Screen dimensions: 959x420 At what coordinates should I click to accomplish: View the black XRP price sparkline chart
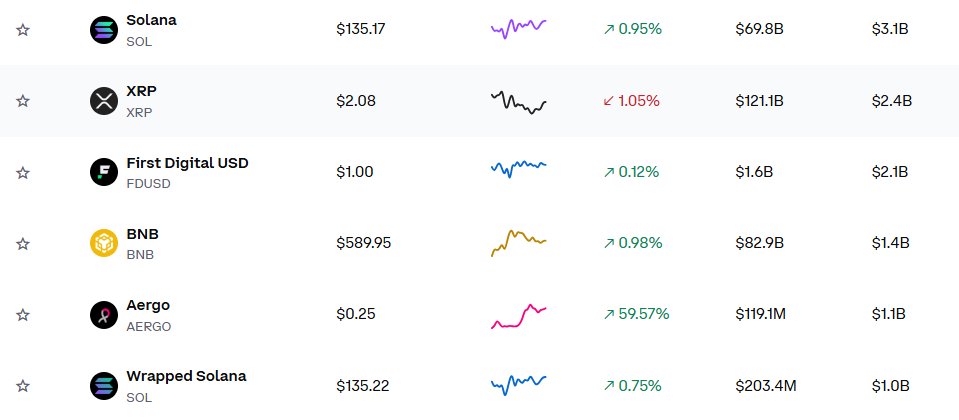518,101
